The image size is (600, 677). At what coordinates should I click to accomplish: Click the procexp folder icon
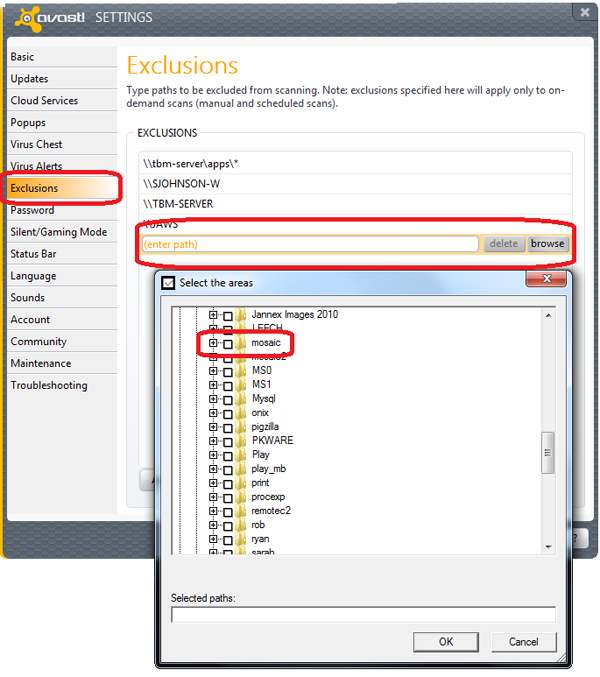tap(242, 497)
